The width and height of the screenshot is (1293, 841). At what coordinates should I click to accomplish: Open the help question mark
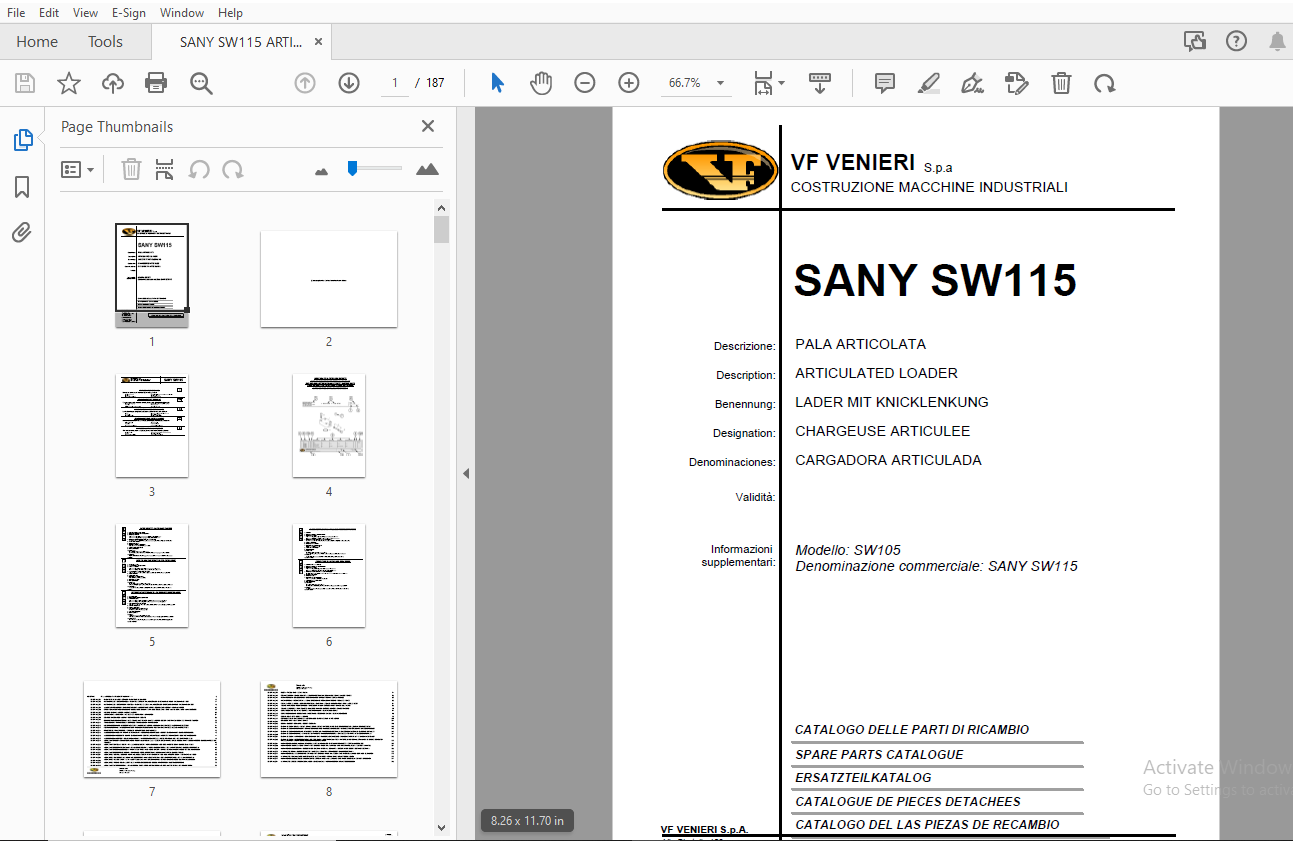(1236, 41)
